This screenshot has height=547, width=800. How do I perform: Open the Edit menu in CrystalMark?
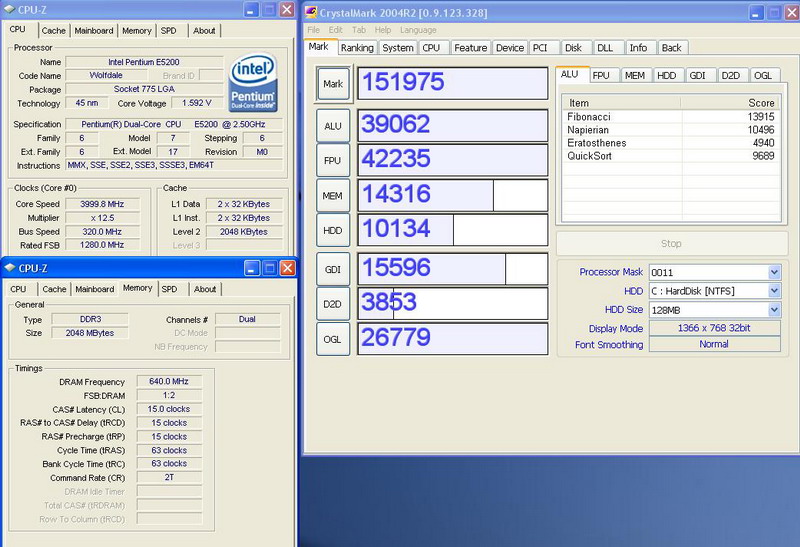(335, 30)
